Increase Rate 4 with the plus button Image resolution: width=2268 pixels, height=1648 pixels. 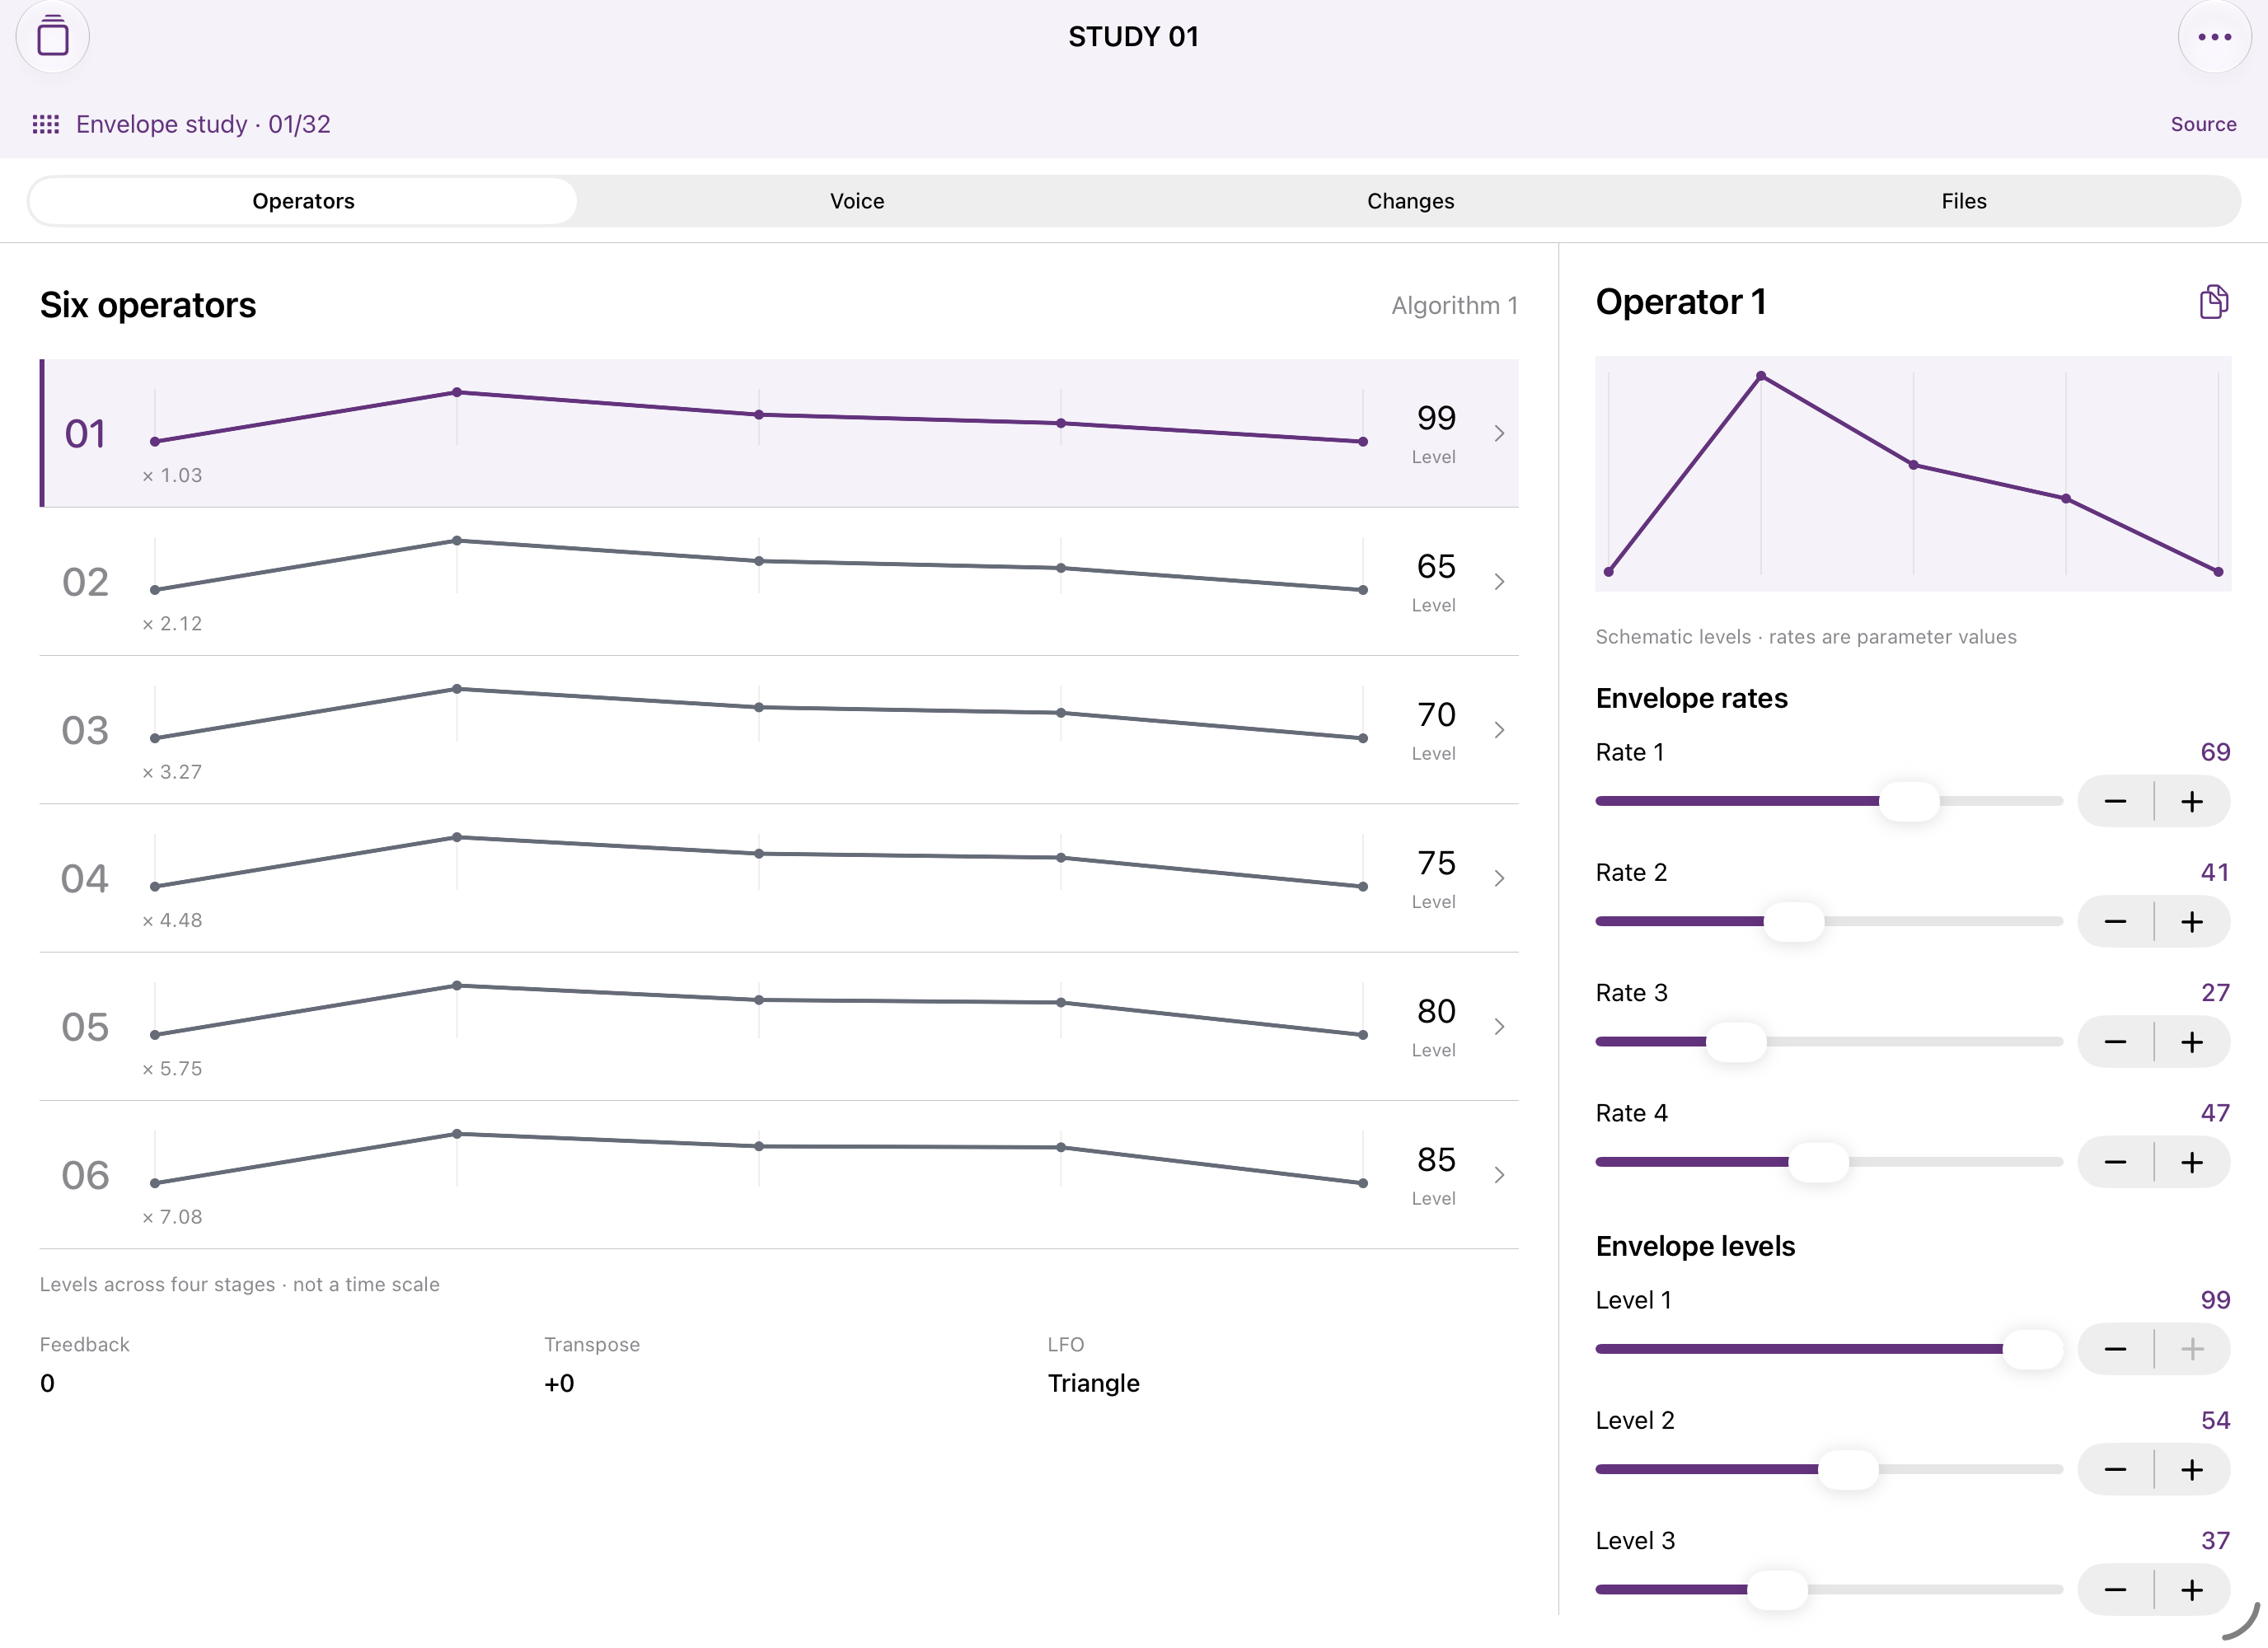pyautogui.click(x=2192, y=1162)
